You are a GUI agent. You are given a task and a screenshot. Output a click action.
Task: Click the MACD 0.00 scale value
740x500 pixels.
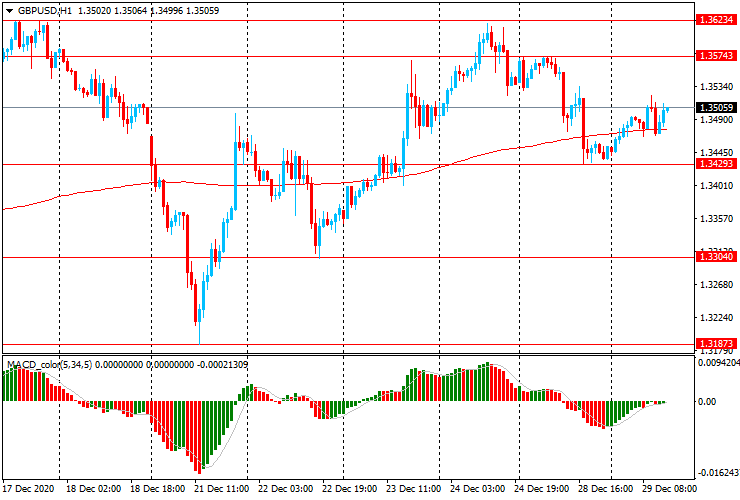(707, 401)
